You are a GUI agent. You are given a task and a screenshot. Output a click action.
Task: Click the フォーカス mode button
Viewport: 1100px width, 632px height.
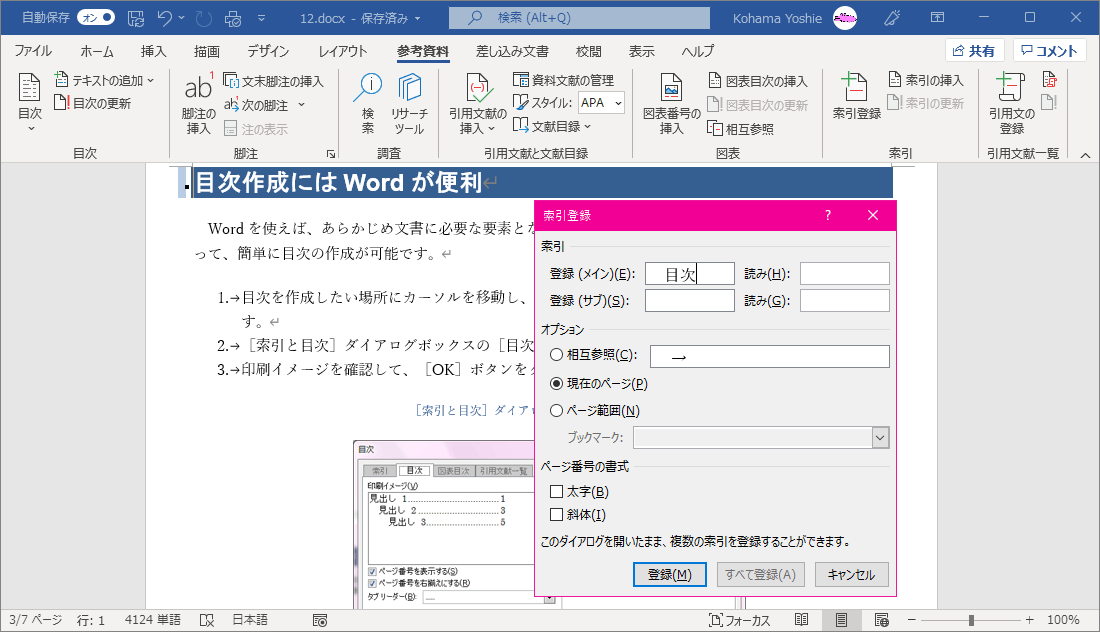click(740, 620)
